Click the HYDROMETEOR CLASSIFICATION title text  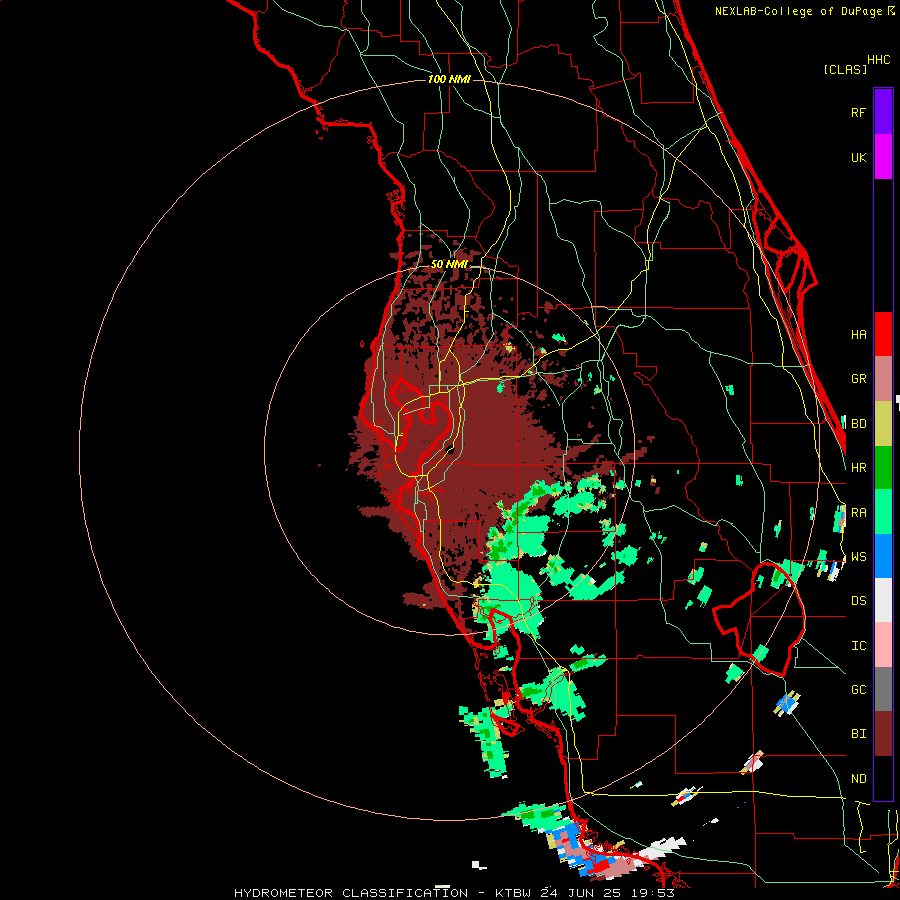pos(351,893)
